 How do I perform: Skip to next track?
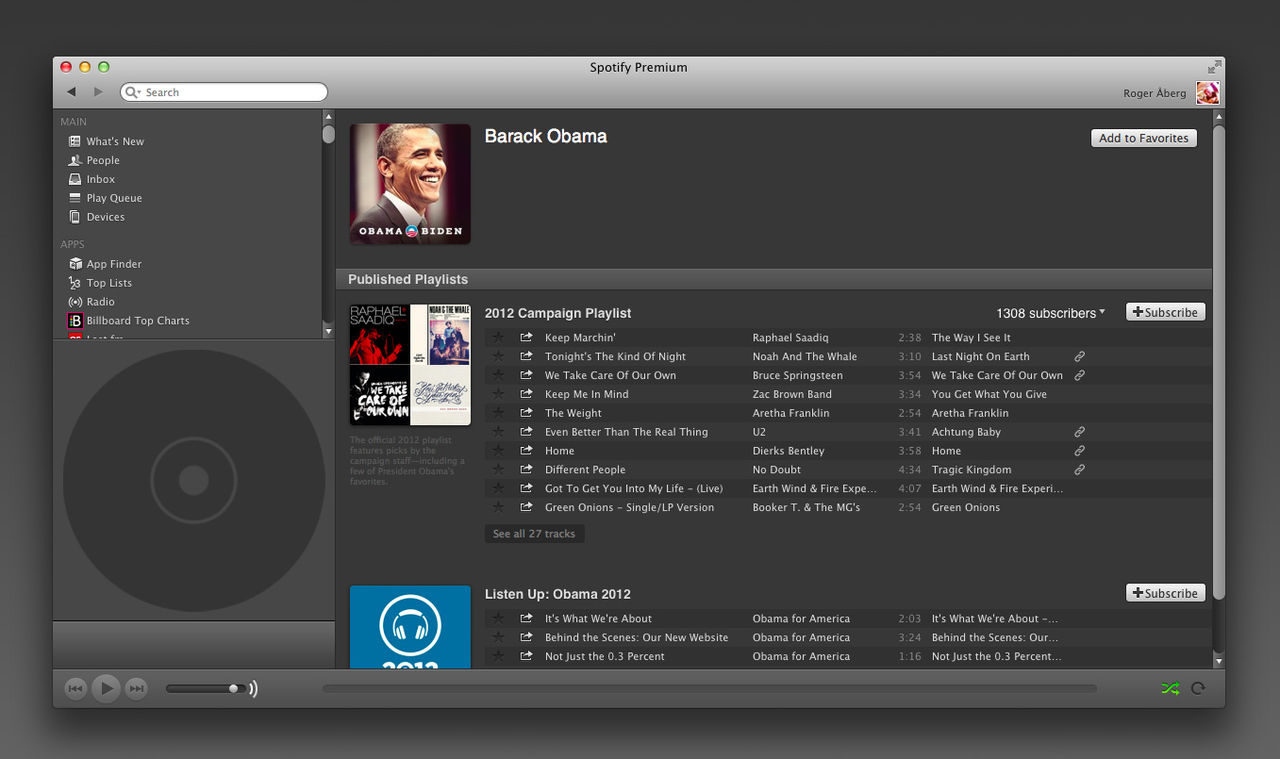pyautogui.click(x=136, y=688)
